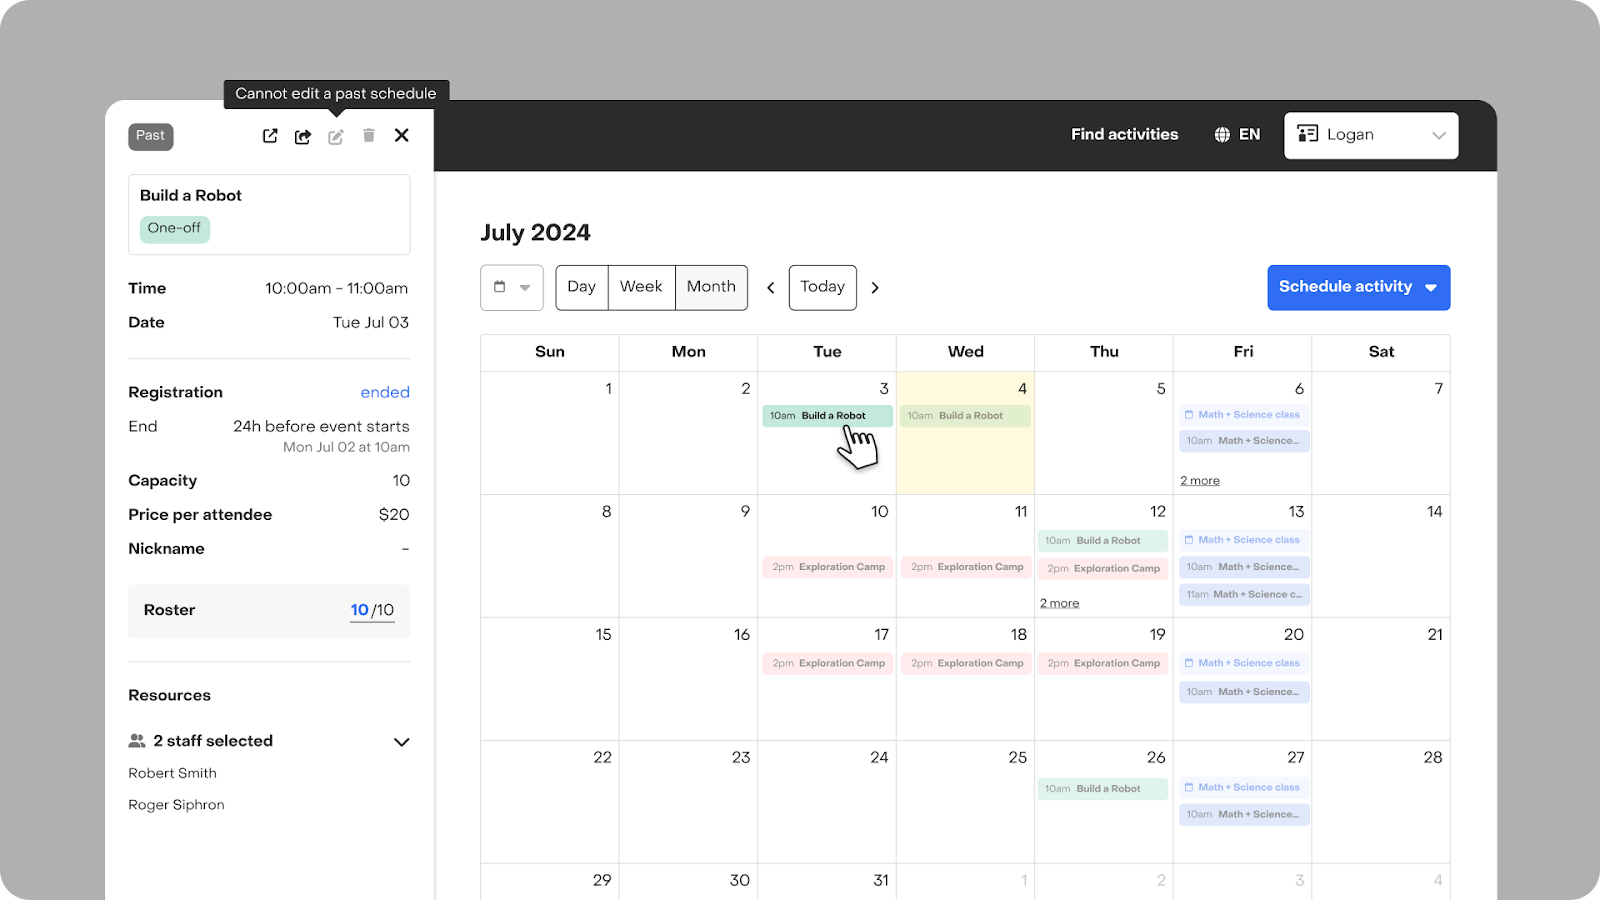Open the Build a Robot event on July 4
Screen dimensions: 1600x900
(965, 416)
